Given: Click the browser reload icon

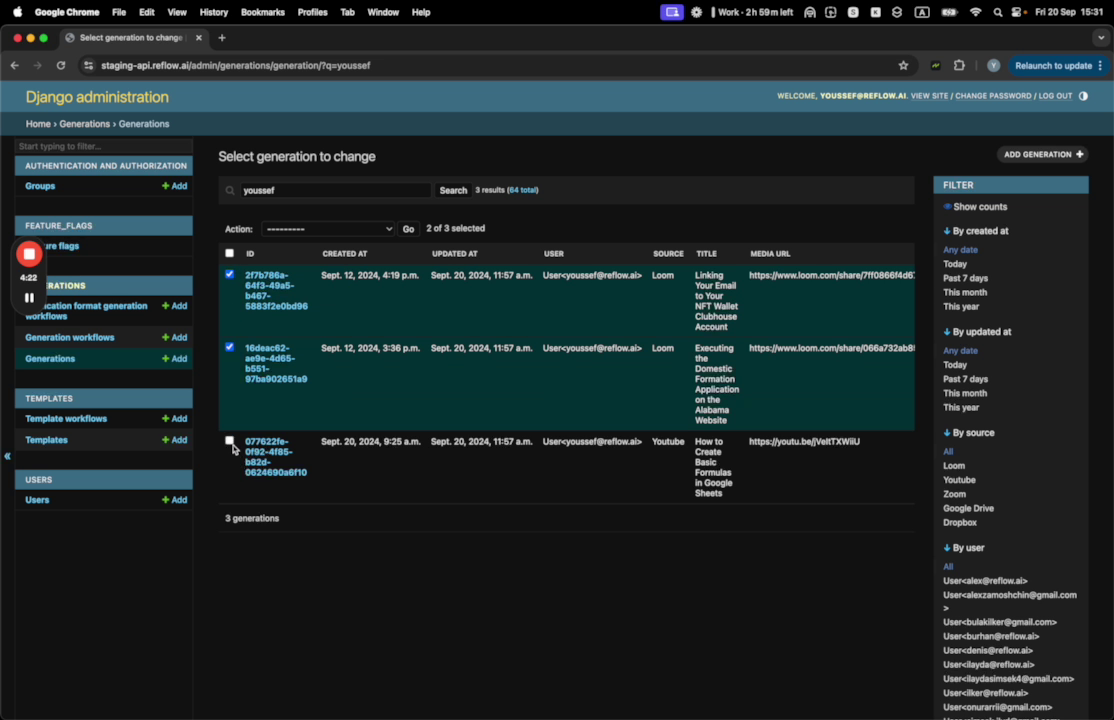Looking at the screenshot, I should point(60,65).
